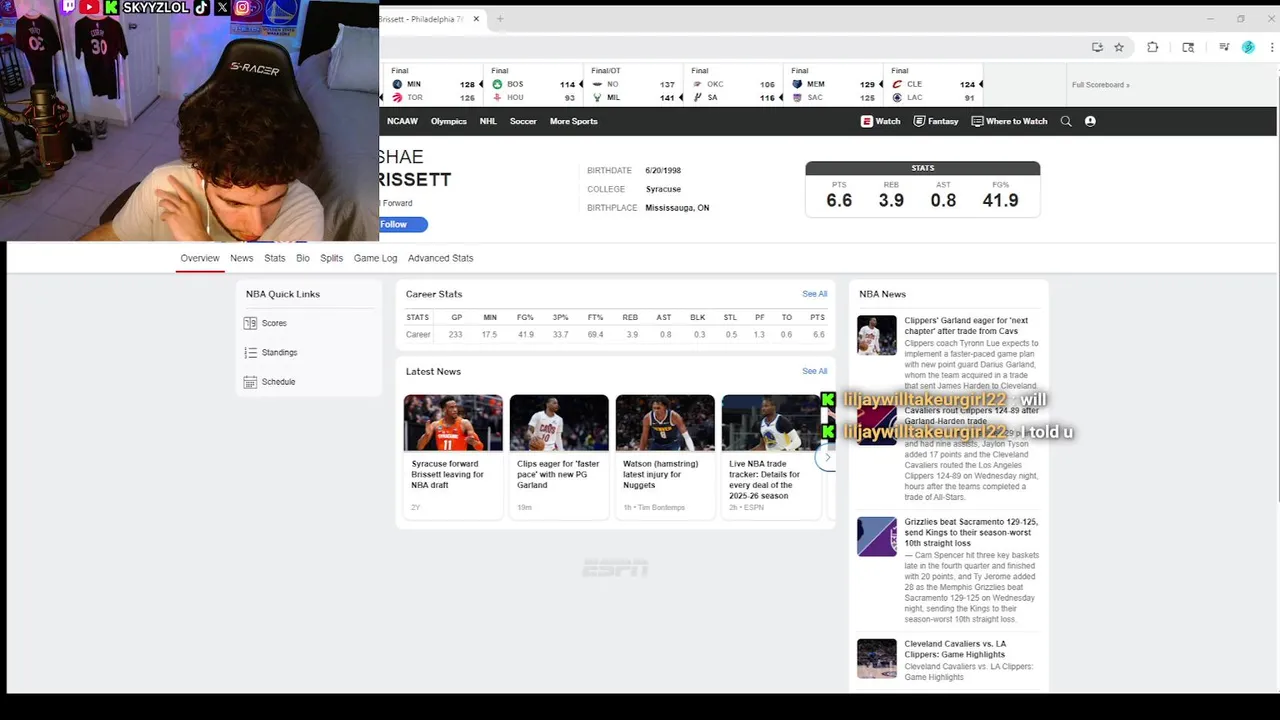This screenshot has width=1280, height=720.
Task: Click the blue Follow button
Action: 403,224
